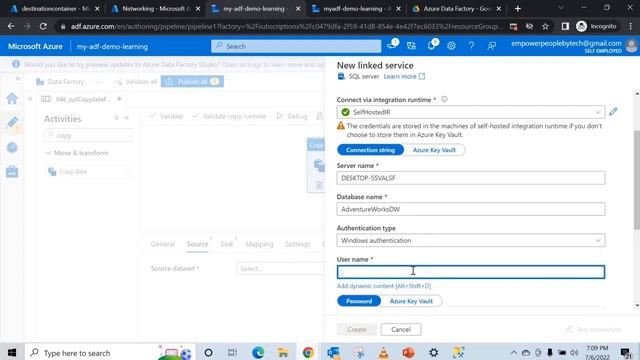This screenshot has width=640, height=360.
Task: Open the Mapping tab
Action: coord(259,244)
